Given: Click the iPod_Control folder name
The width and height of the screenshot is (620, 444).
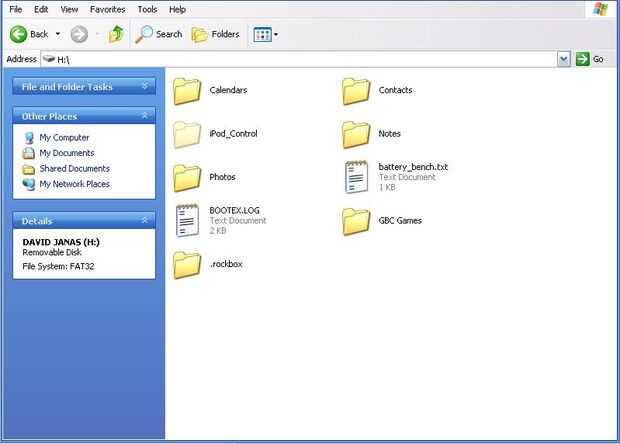Looking at the screenshot, I should click(x=233, y=134).
